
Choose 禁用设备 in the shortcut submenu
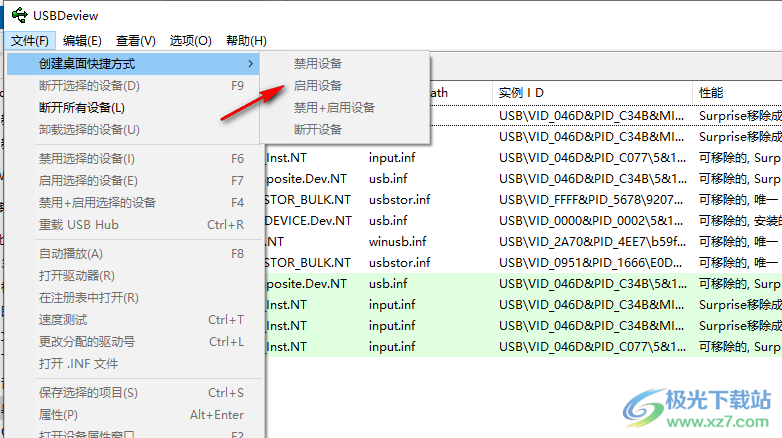[x=318, y=64]
